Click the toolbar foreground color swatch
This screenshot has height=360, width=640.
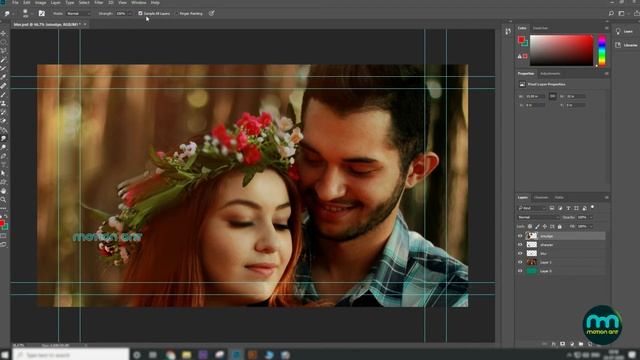[2, 223]
